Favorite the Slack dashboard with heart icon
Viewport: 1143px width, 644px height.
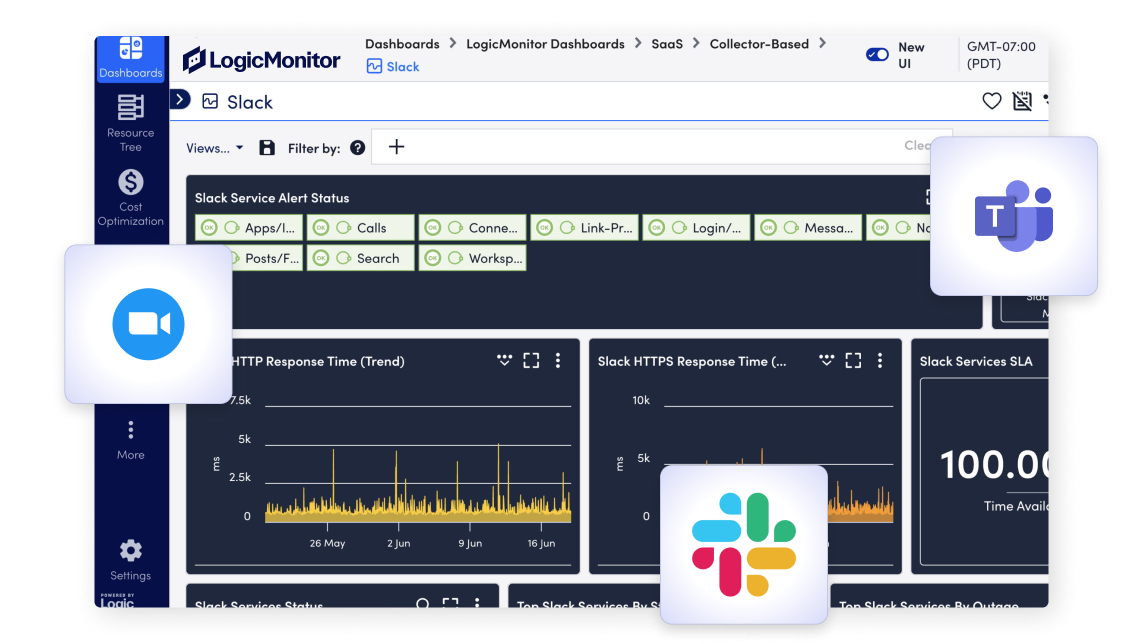pos(991,101)
